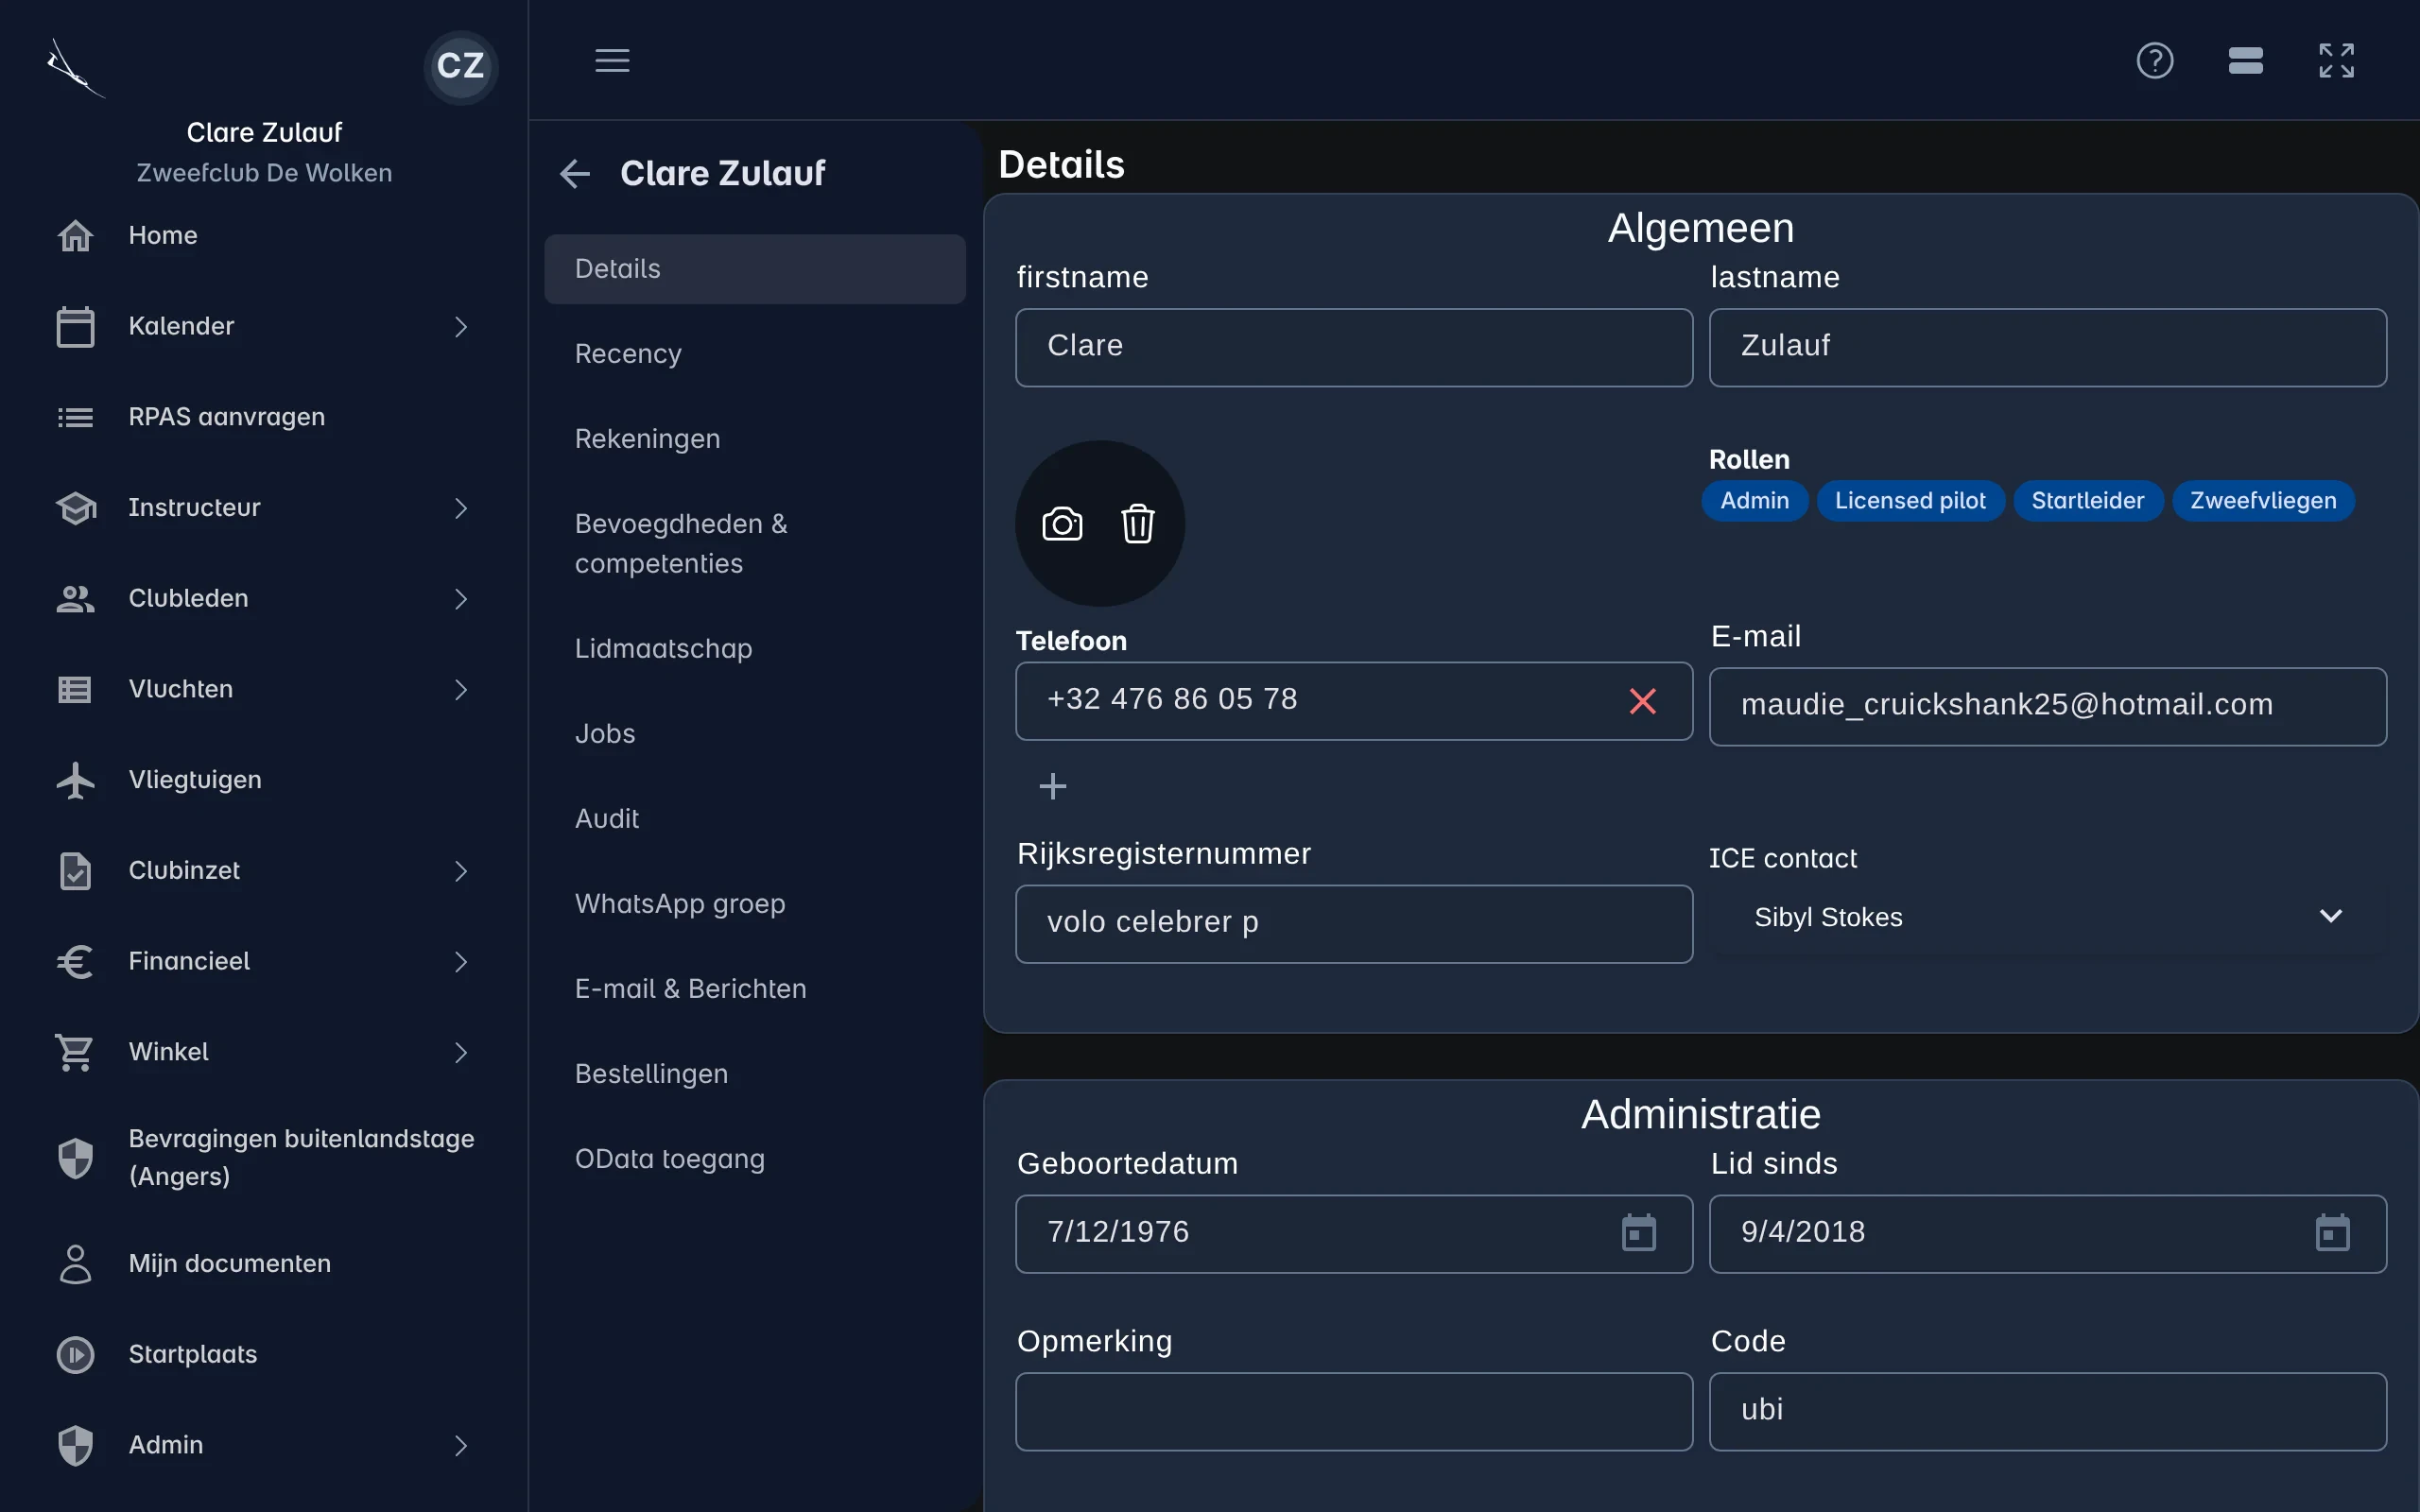Click the club logo in sidebar

(x=75, y=67)
